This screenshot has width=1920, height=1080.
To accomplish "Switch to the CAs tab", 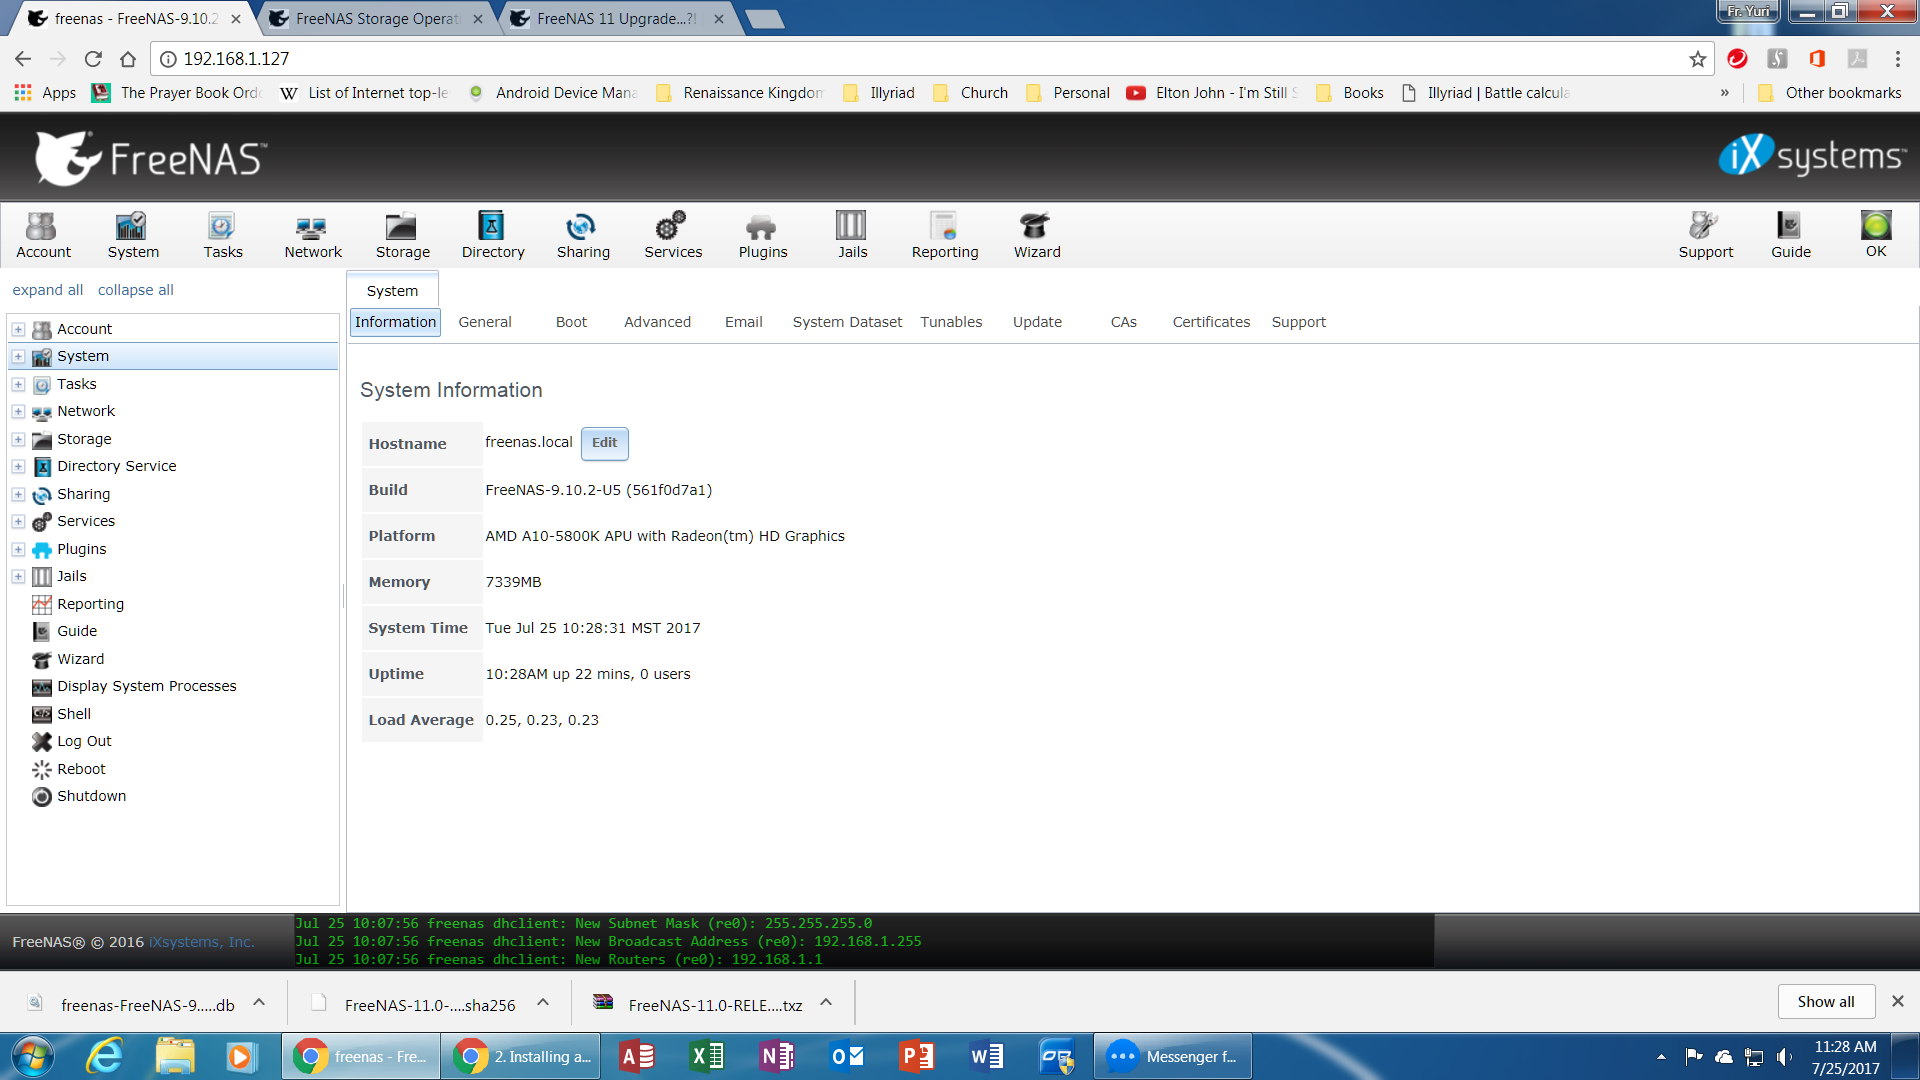I will (1123, 322).
